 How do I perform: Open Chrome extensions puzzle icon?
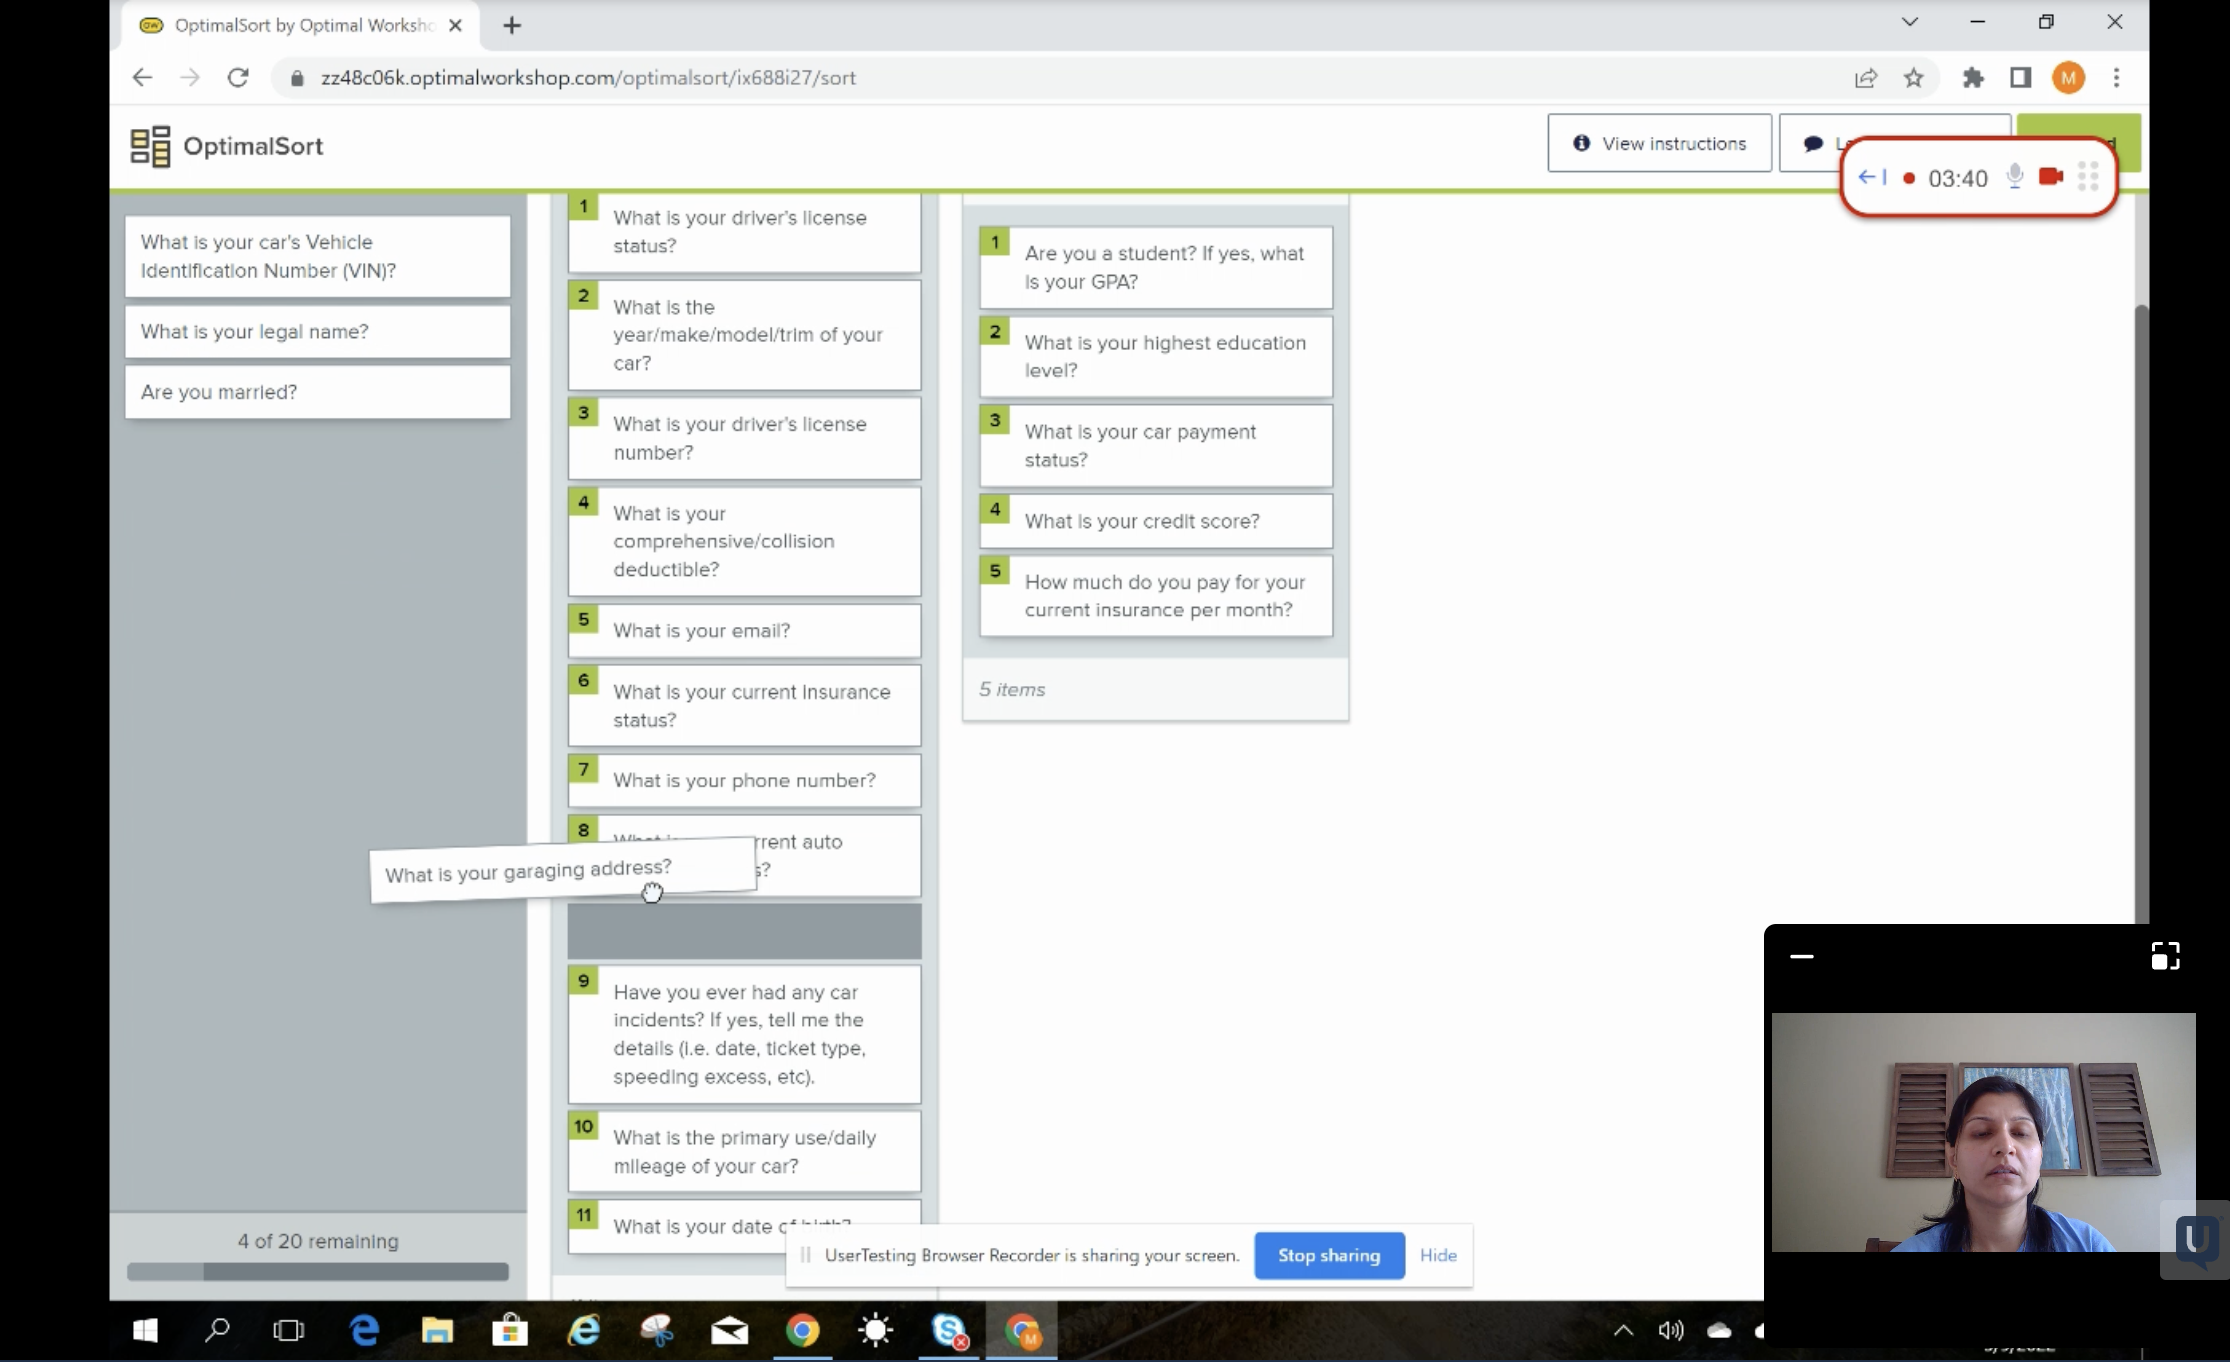point(1972,78)
